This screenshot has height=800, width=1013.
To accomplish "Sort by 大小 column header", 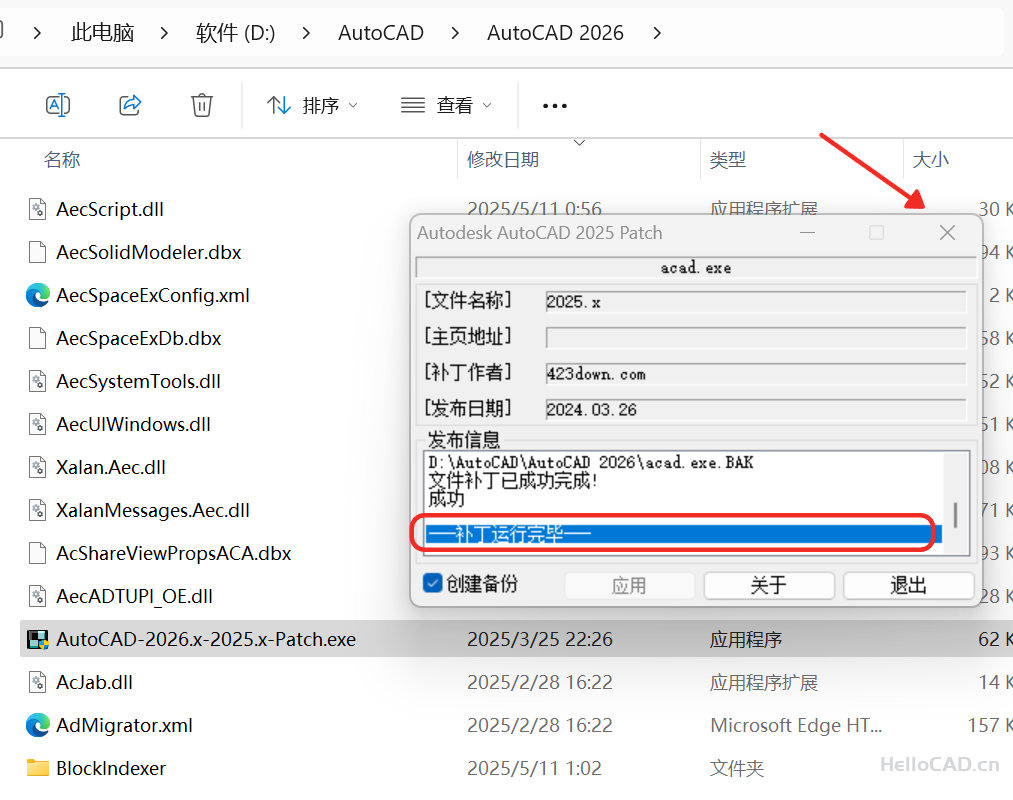I will point(930,160).
